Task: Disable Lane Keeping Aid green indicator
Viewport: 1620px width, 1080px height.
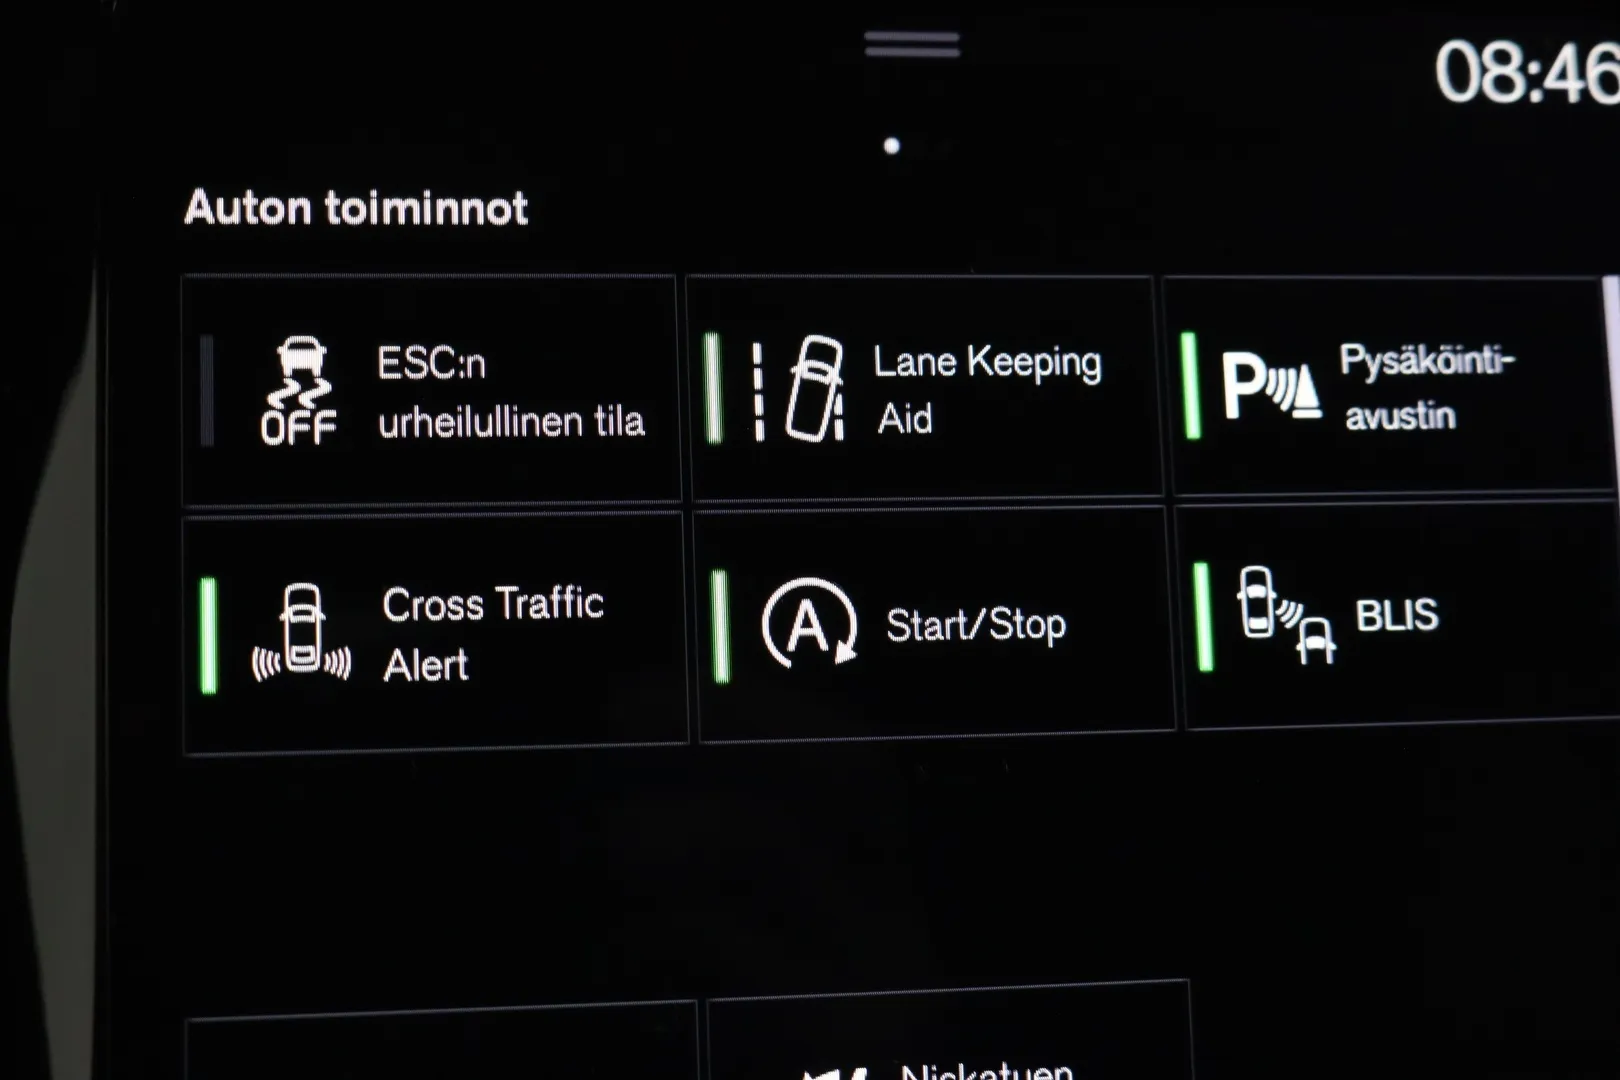Action: (x=713, y=388)
